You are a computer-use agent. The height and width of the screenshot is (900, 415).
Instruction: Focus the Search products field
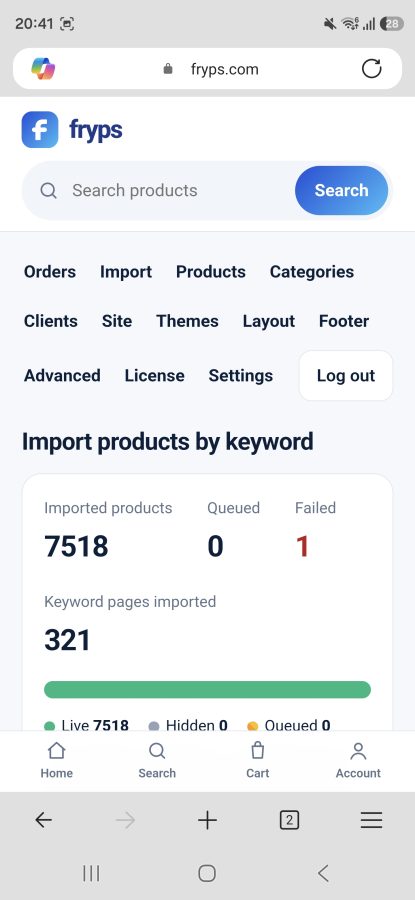[166, 191]
